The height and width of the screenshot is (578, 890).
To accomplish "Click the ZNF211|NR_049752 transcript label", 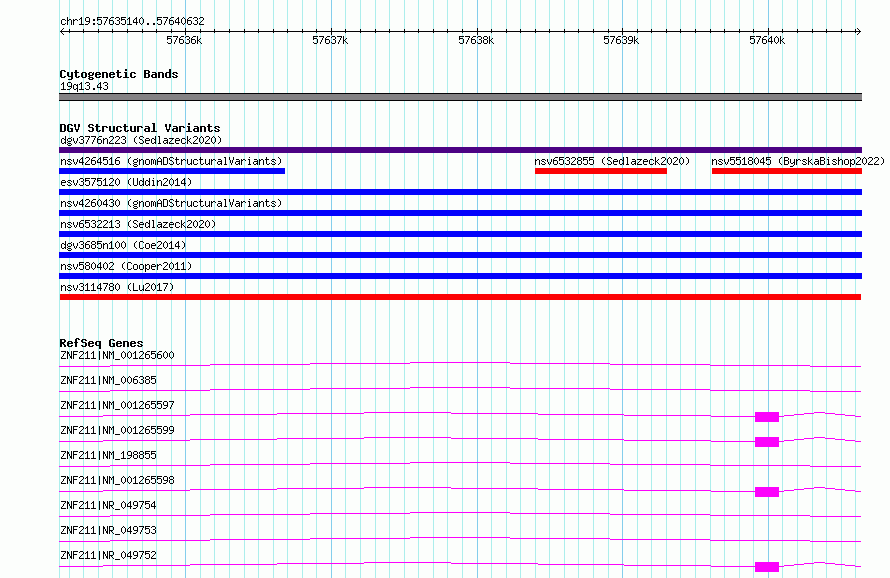I will coord(108,555).
